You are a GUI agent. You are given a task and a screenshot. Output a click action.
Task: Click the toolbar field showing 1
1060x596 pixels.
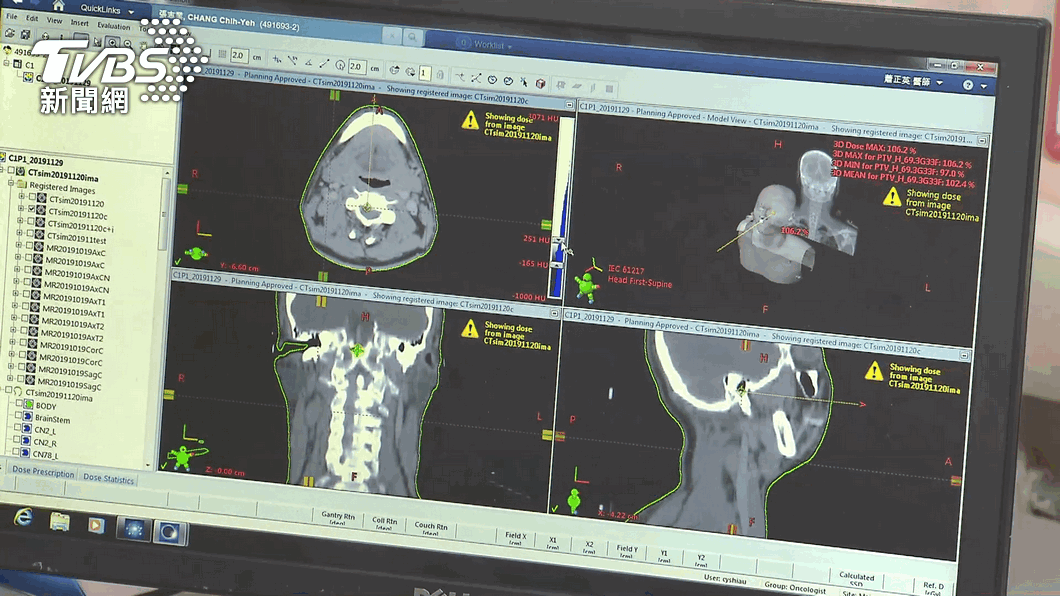pos(425,73)
